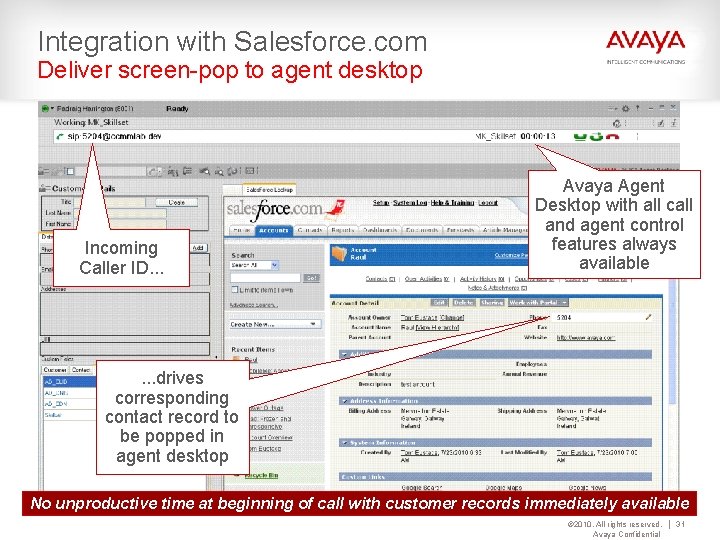Open the Work with Portal dropdown button
Viewport: 720px width, 540px height.
(538, 303)
